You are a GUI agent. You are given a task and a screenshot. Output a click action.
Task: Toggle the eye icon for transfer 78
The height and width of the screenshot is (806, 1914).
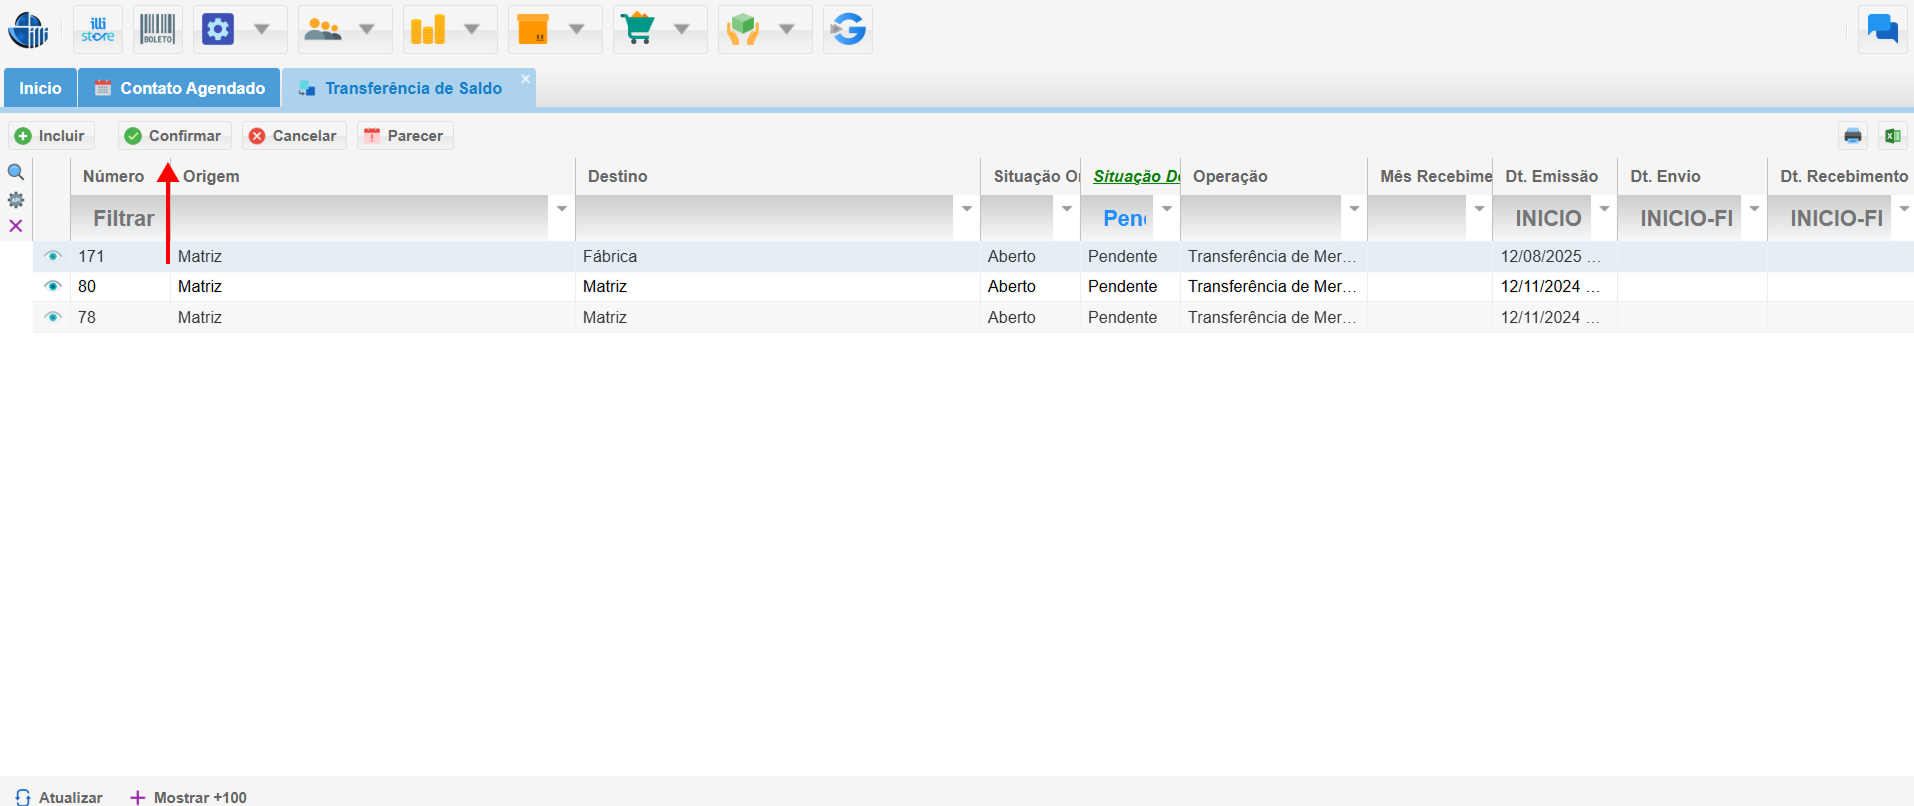click(x=53, y=317)
